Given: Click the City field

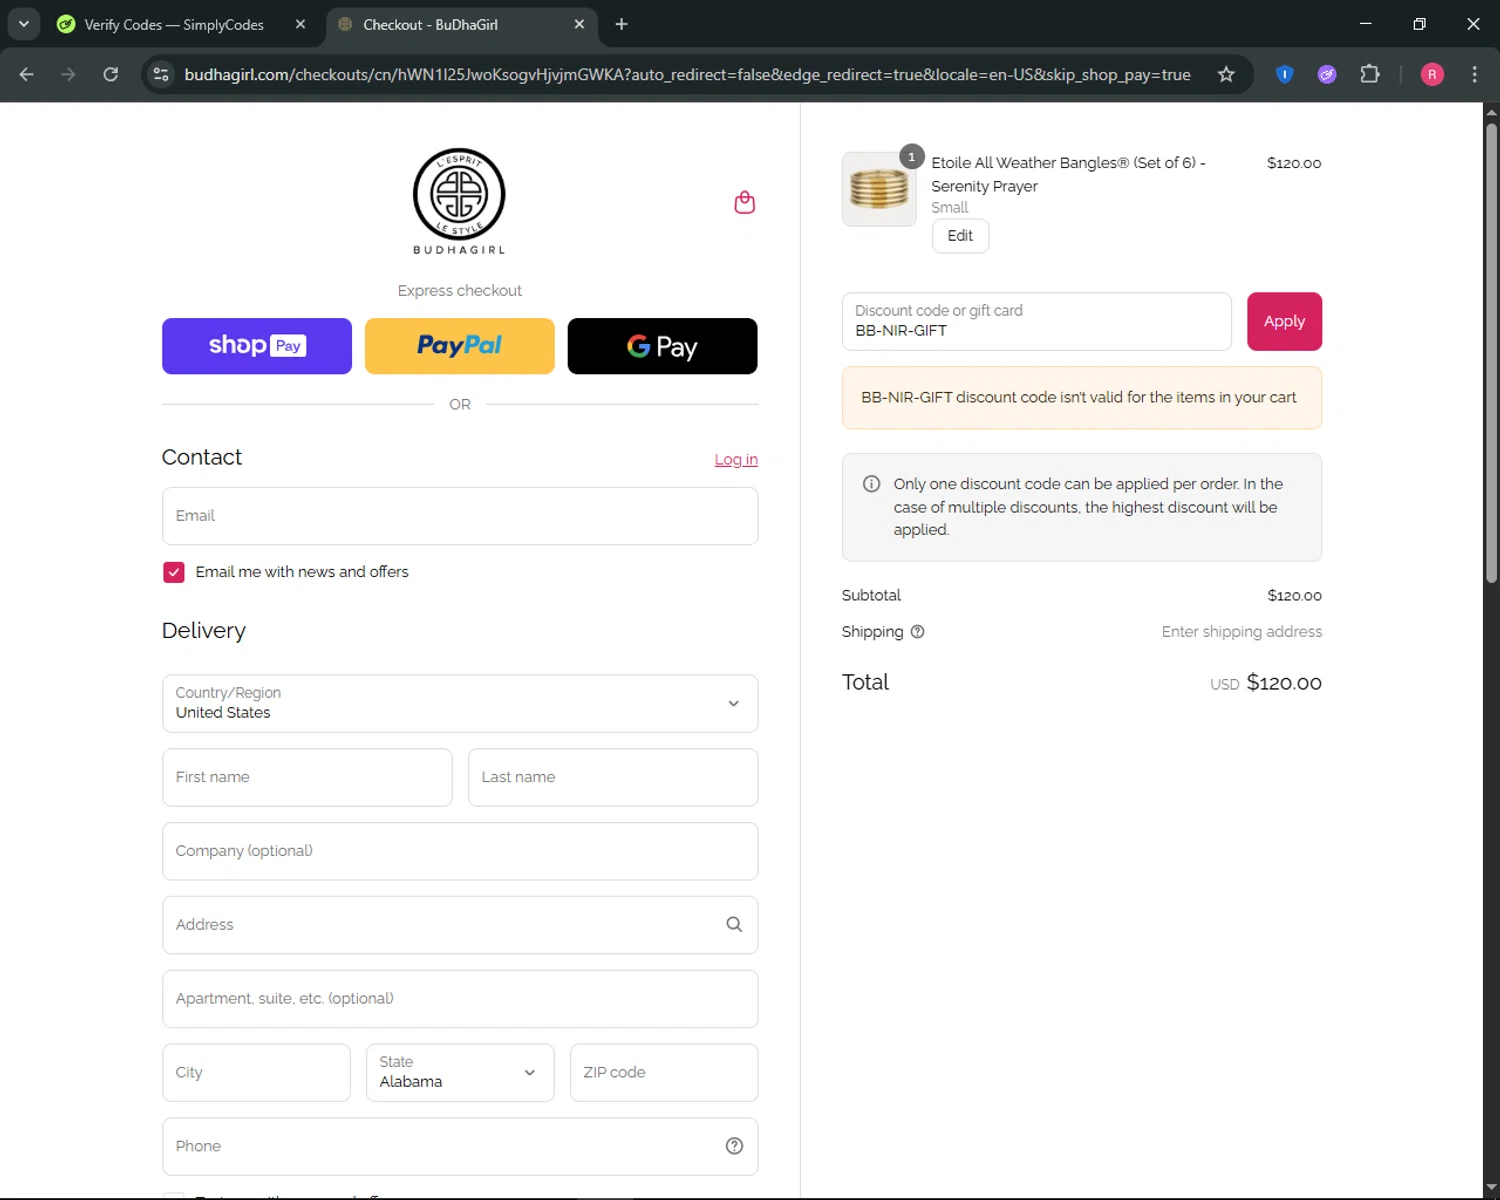Looking at the screenshot, I should point(256,1072).
